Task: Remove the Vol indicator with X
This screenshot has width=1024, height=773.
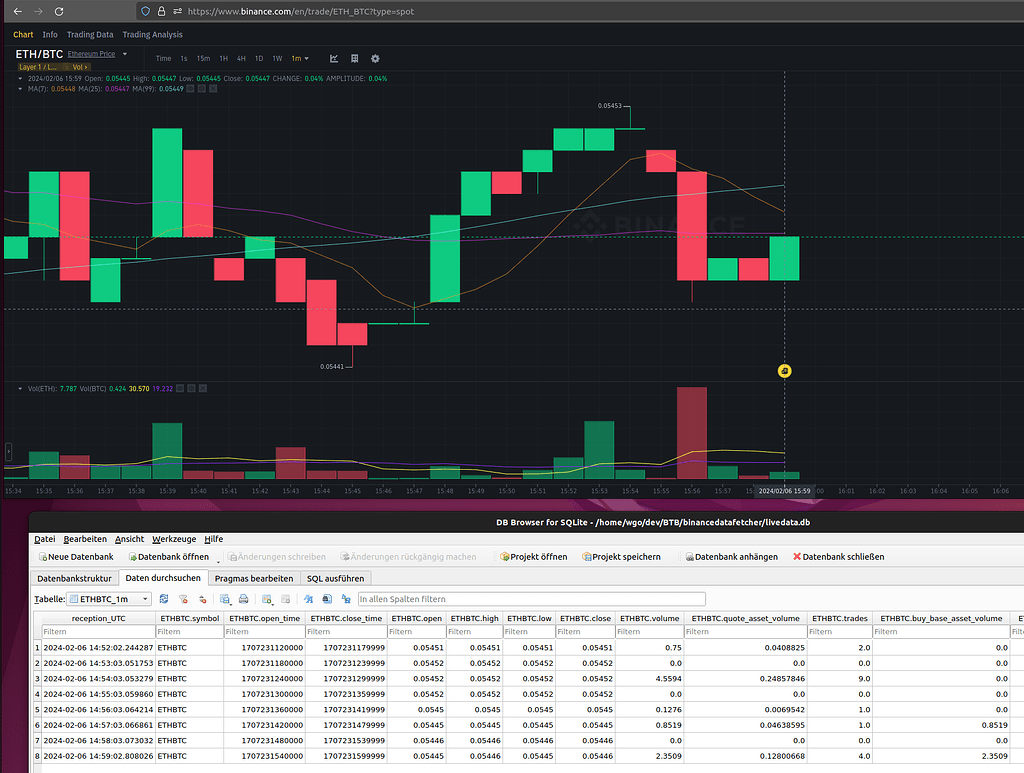Action: coord(202,388)
